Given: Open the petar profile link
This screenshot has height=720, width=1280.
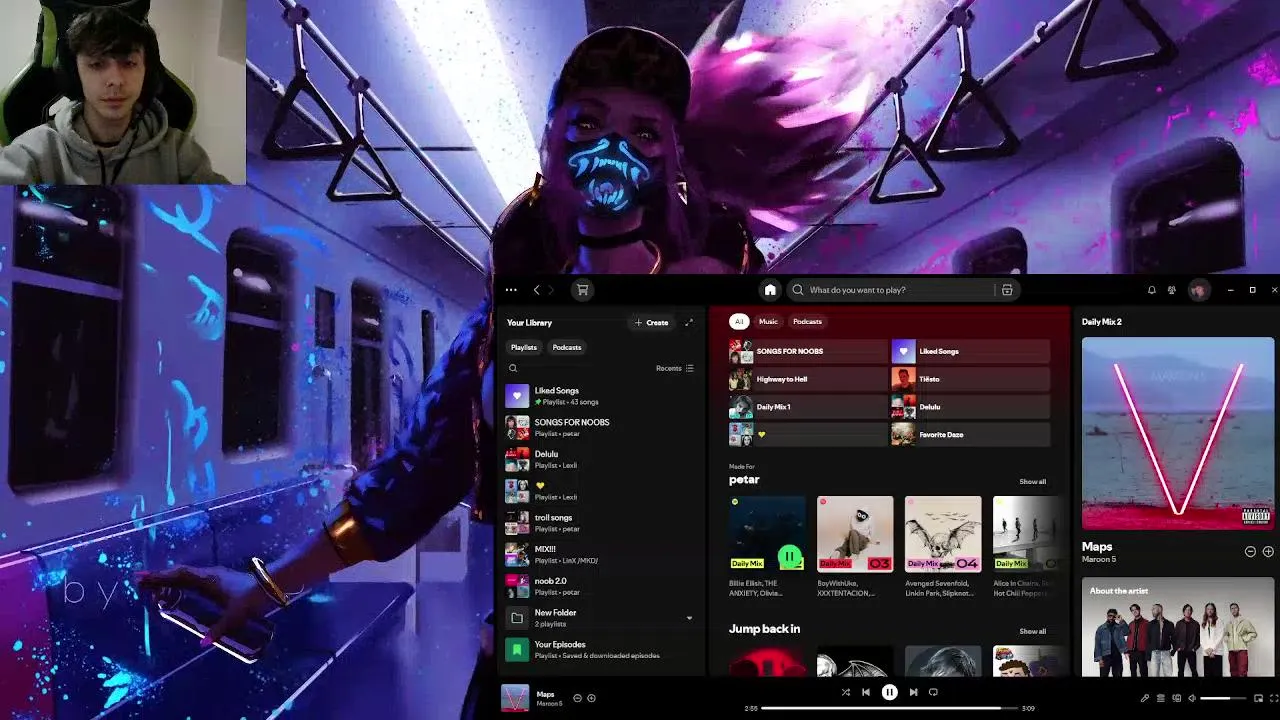Looking at the screenshot, I should [744, 480].
